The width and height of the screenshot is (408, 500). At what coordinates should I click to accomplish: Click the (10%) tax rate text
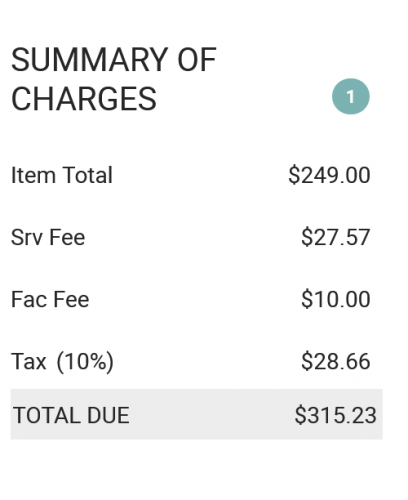[x=85, y=362]
